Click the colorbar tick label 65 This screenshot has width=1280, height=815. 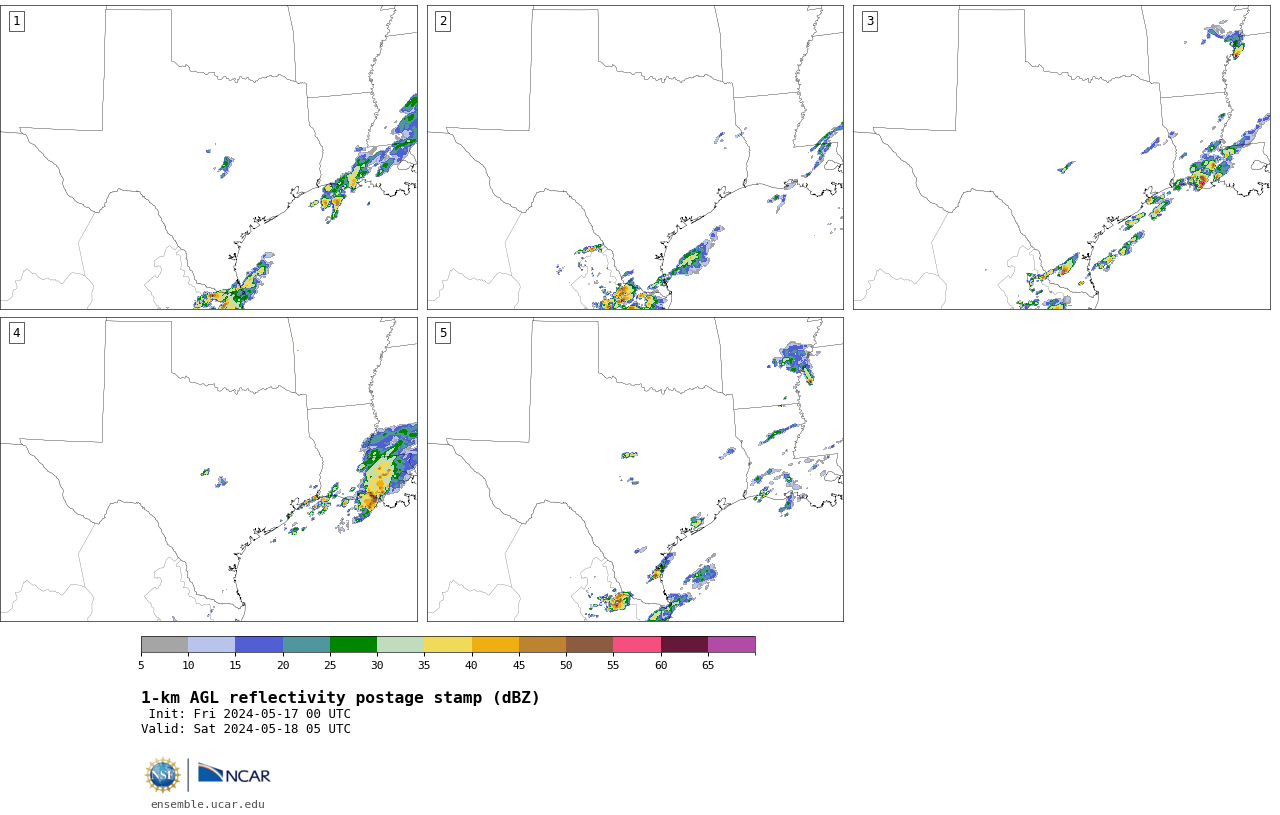click(708, 665)
